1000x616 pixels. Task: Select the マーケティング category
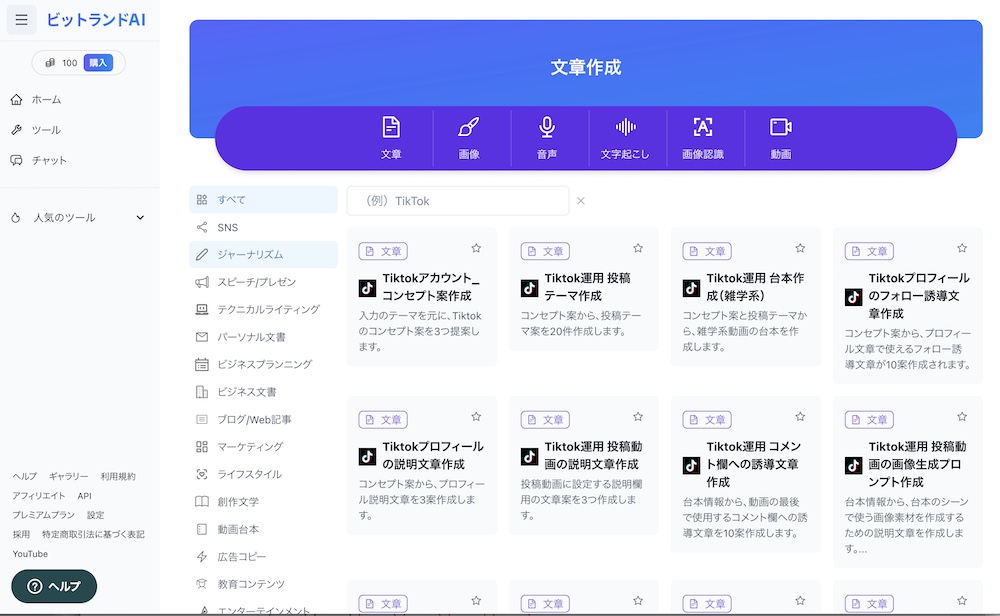tap(263, 447)
